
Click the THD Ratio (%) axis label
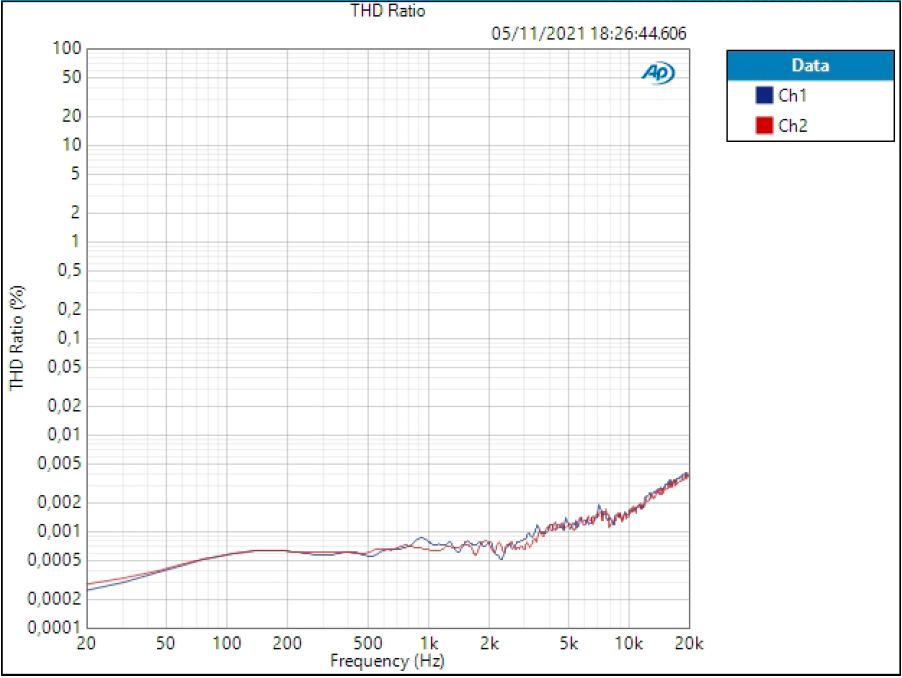click(17, 338)
